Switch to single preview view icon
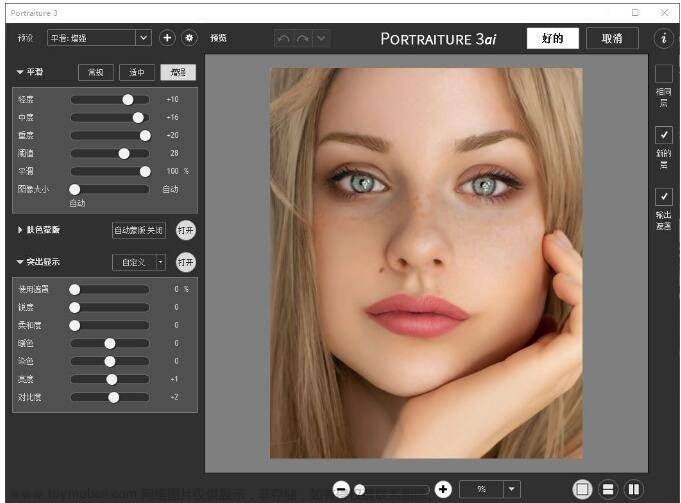This screenshot has height=503, width=681. [x=582, y=490]
